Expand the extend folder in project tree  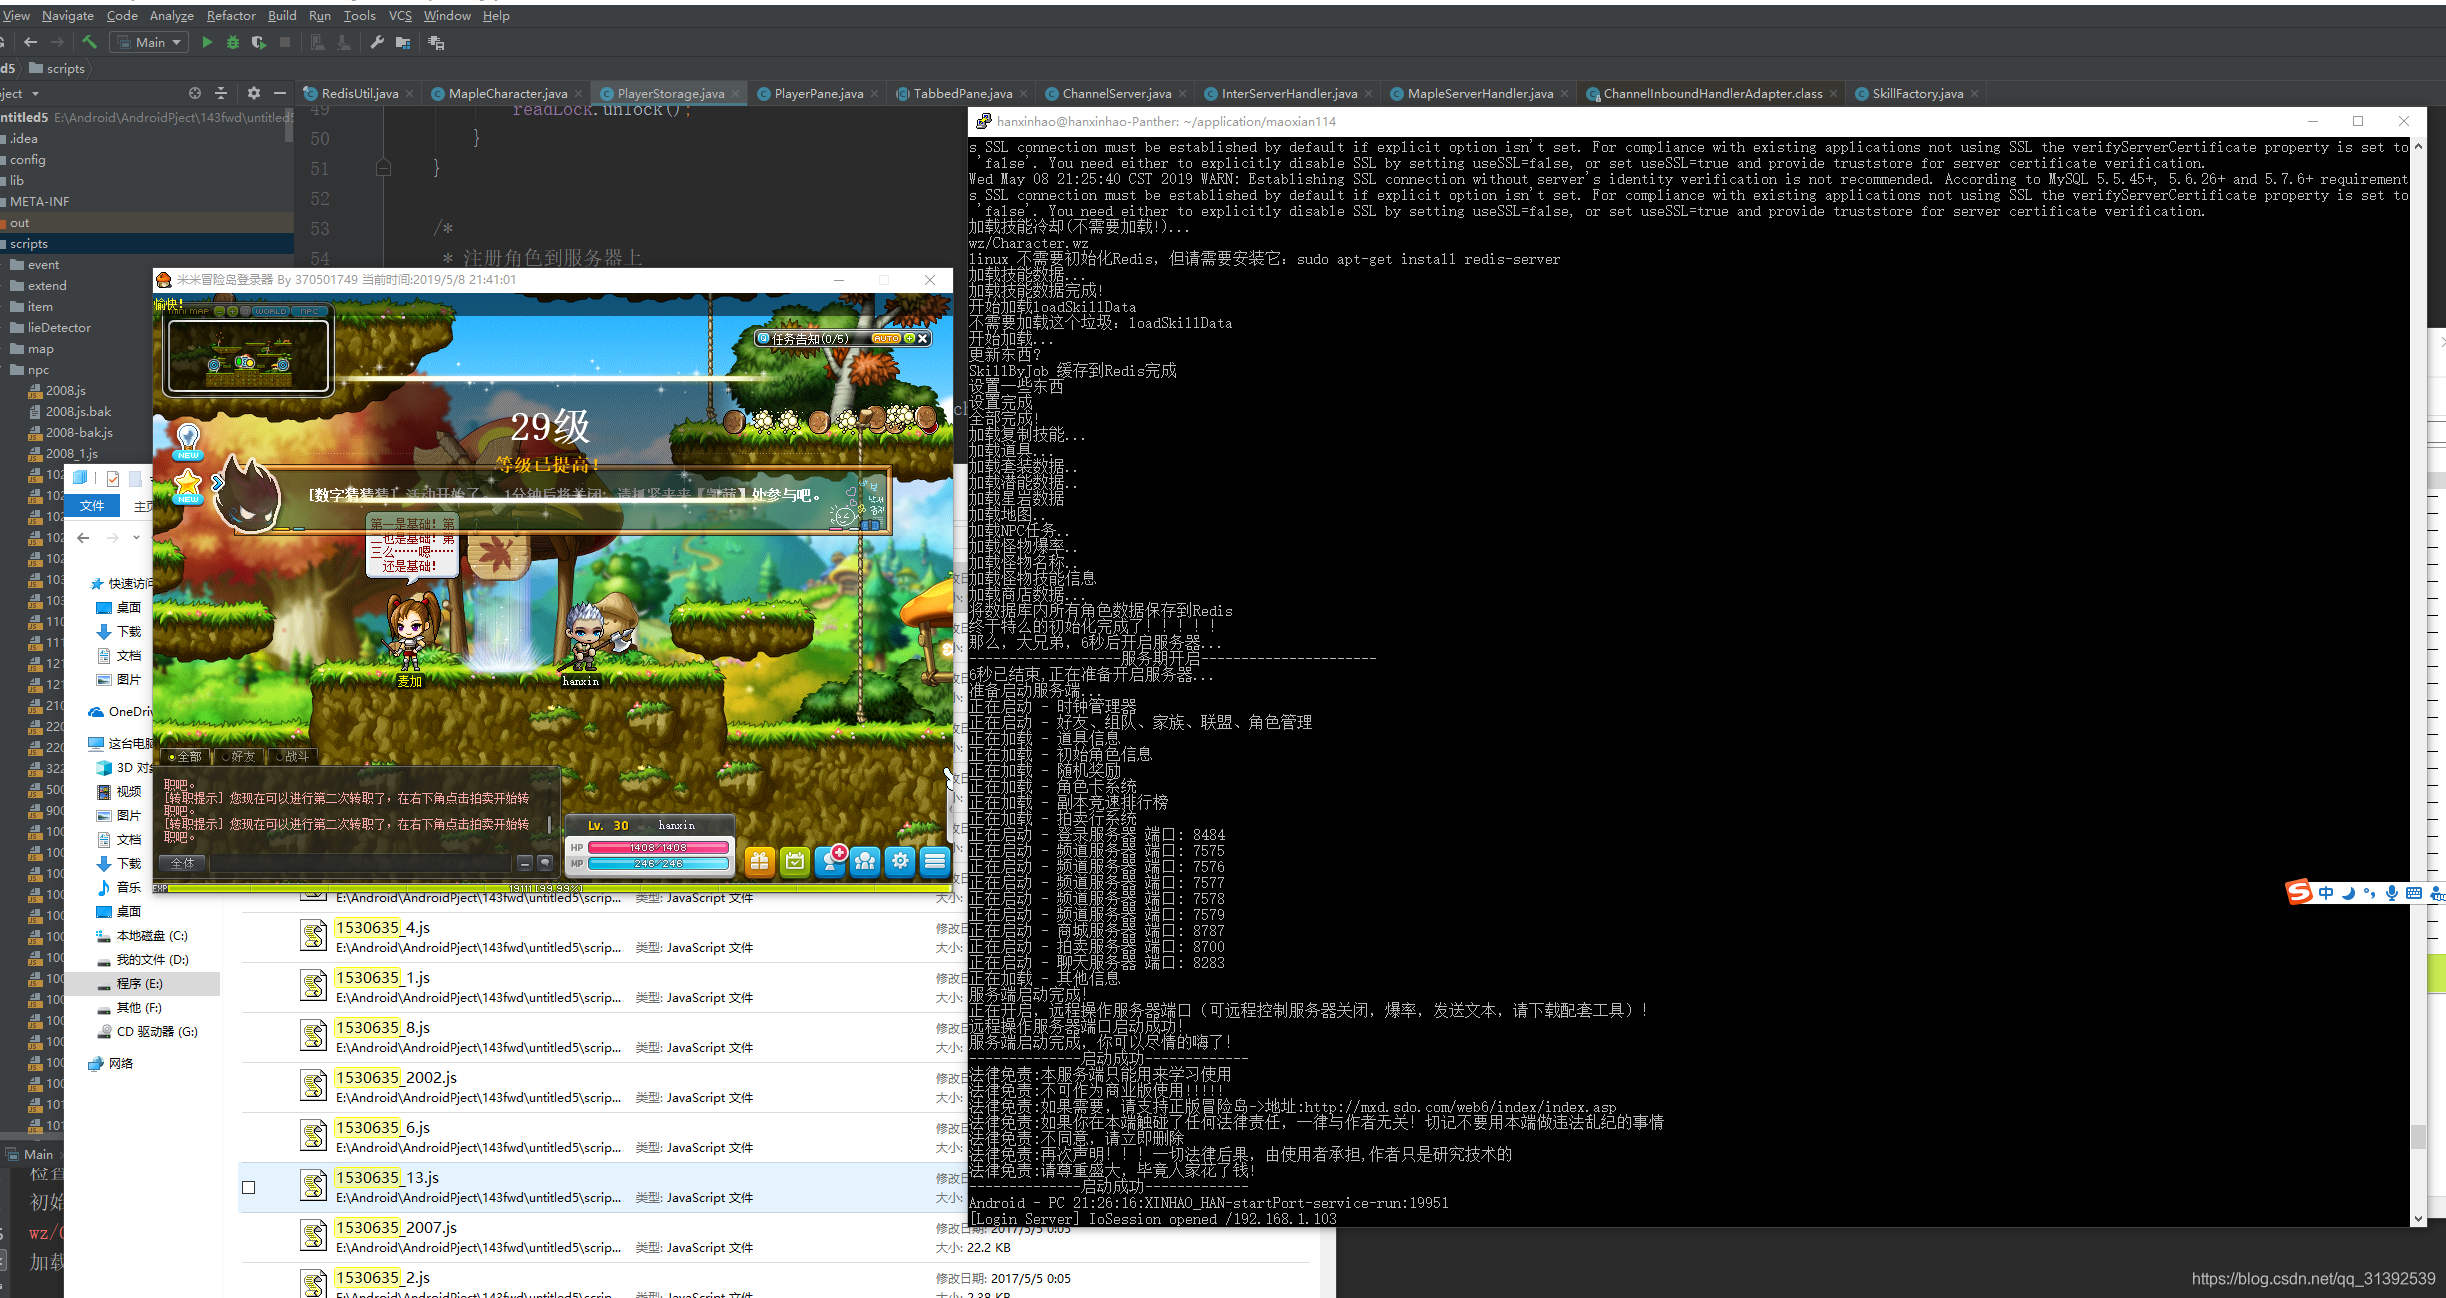pyautogui.click(x=37, y=286)
